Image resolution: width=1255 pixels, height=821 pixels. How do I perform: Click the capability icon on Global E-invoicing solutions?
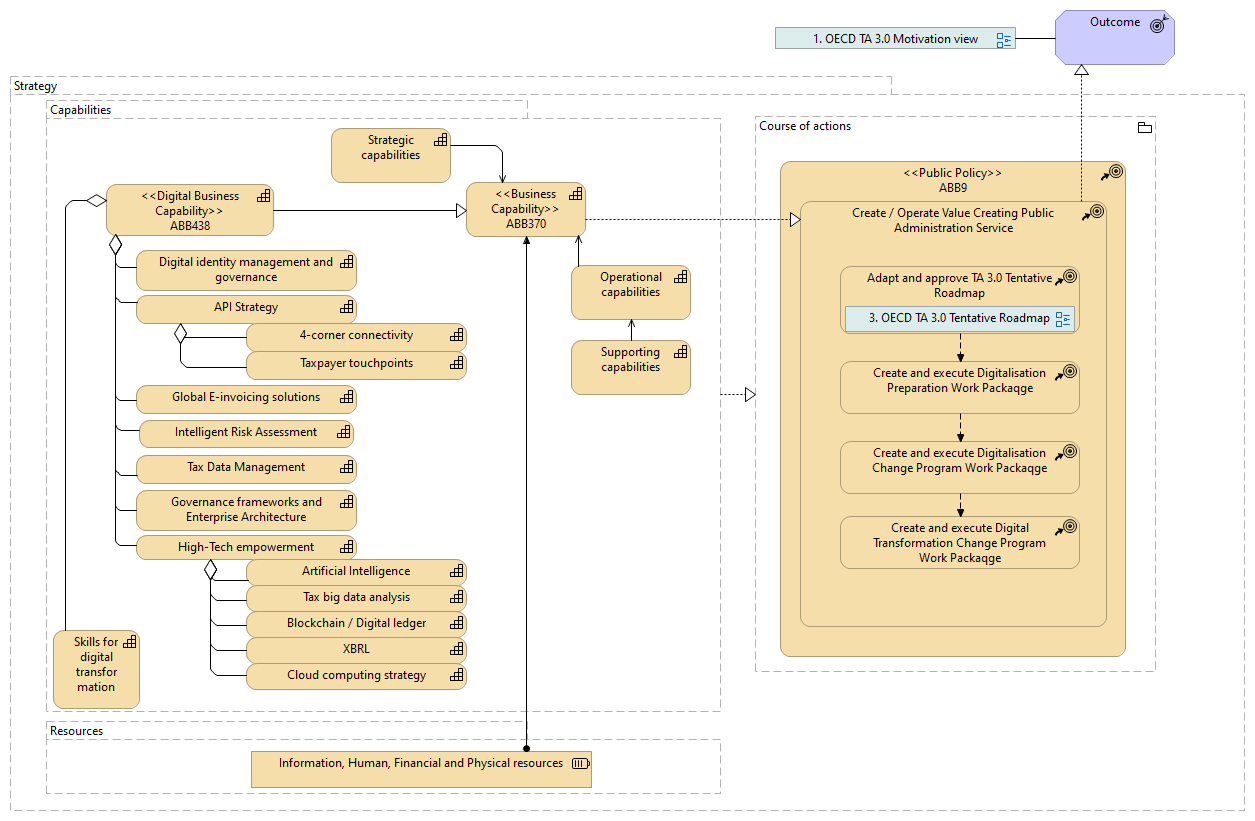click(347, 397)
